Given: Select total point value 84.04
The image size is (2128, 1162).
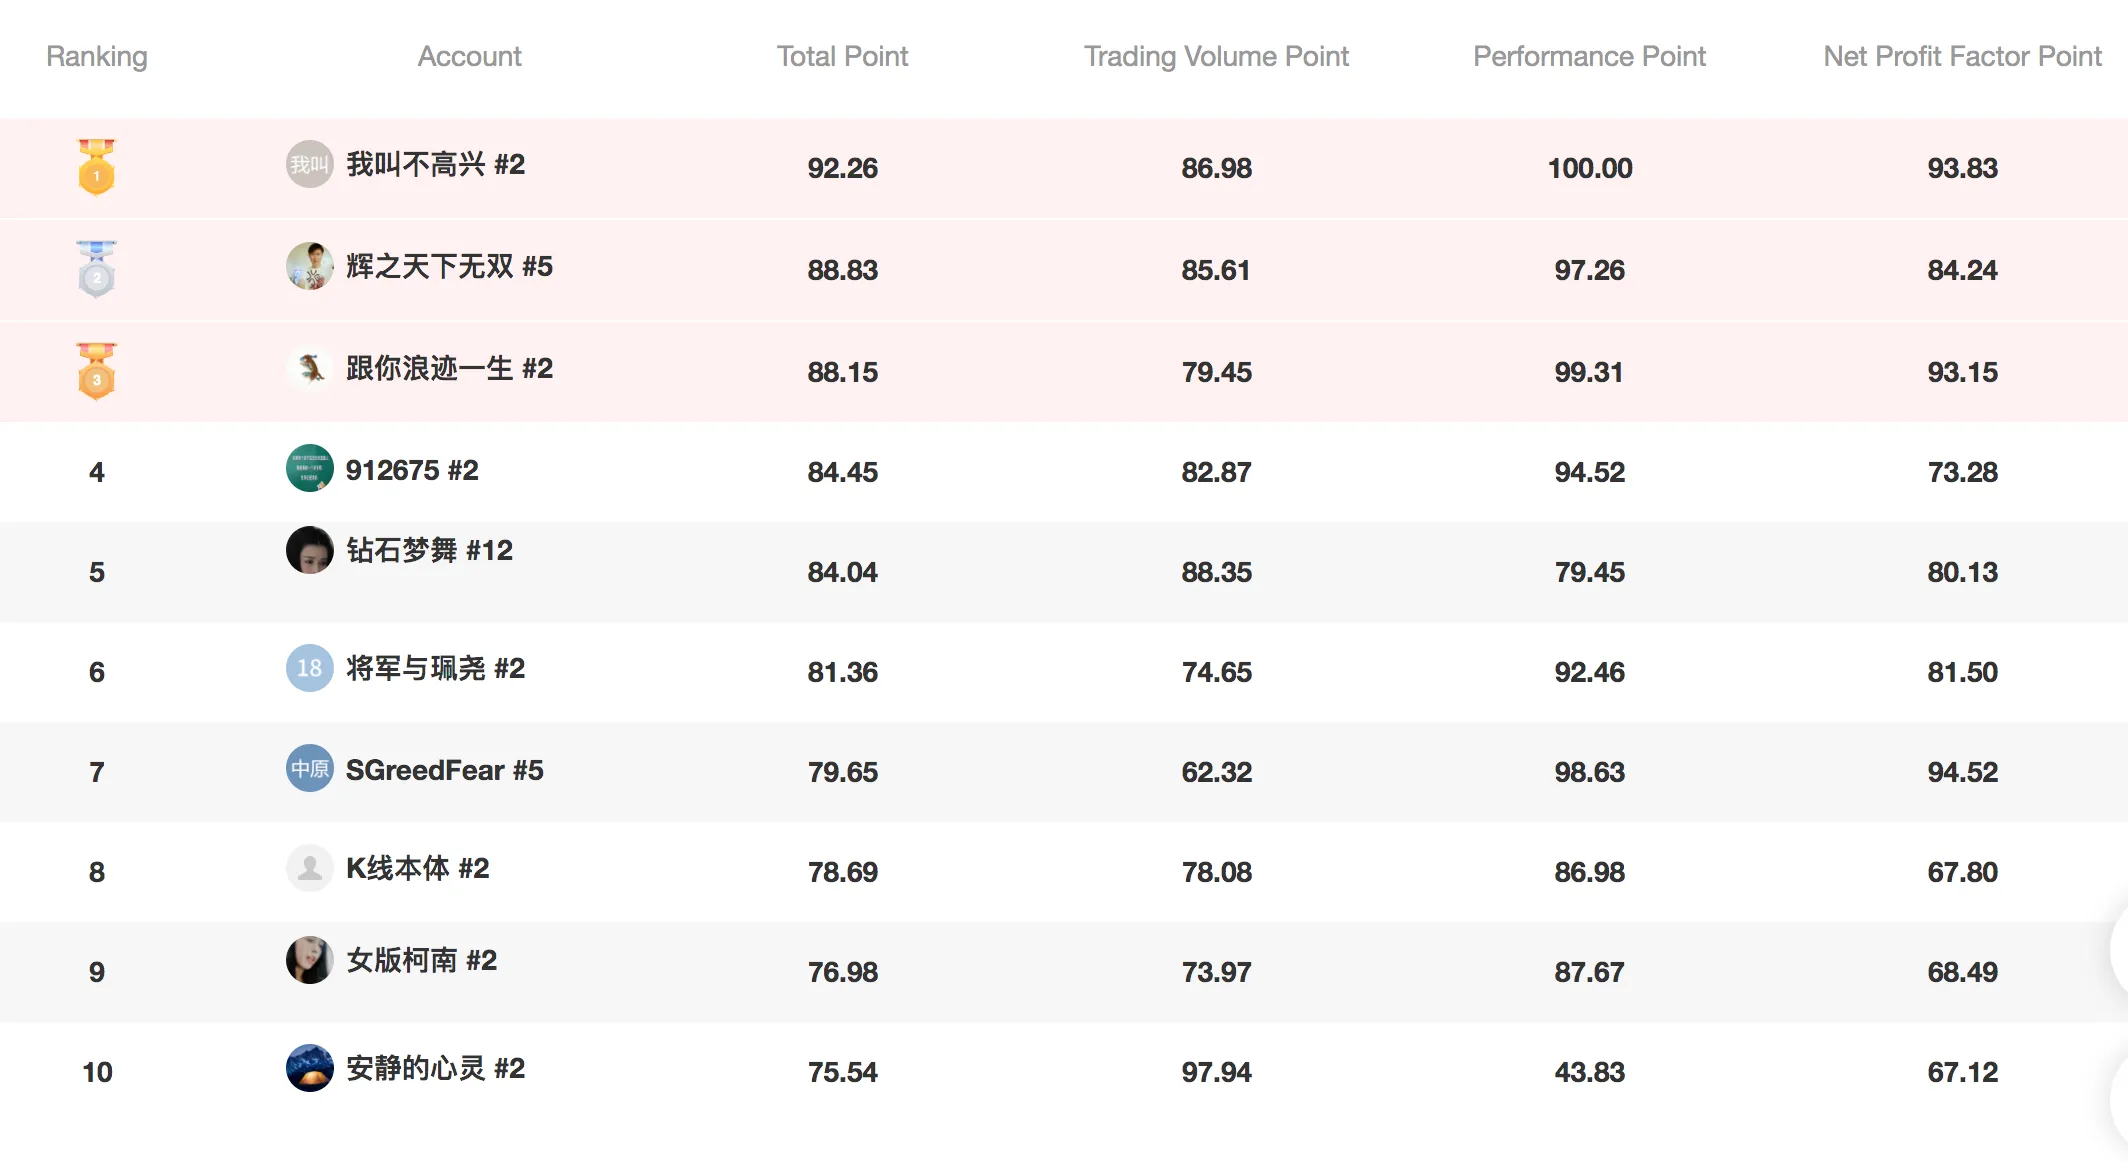Looking at the screenshot, I should (x=842, y=572).
